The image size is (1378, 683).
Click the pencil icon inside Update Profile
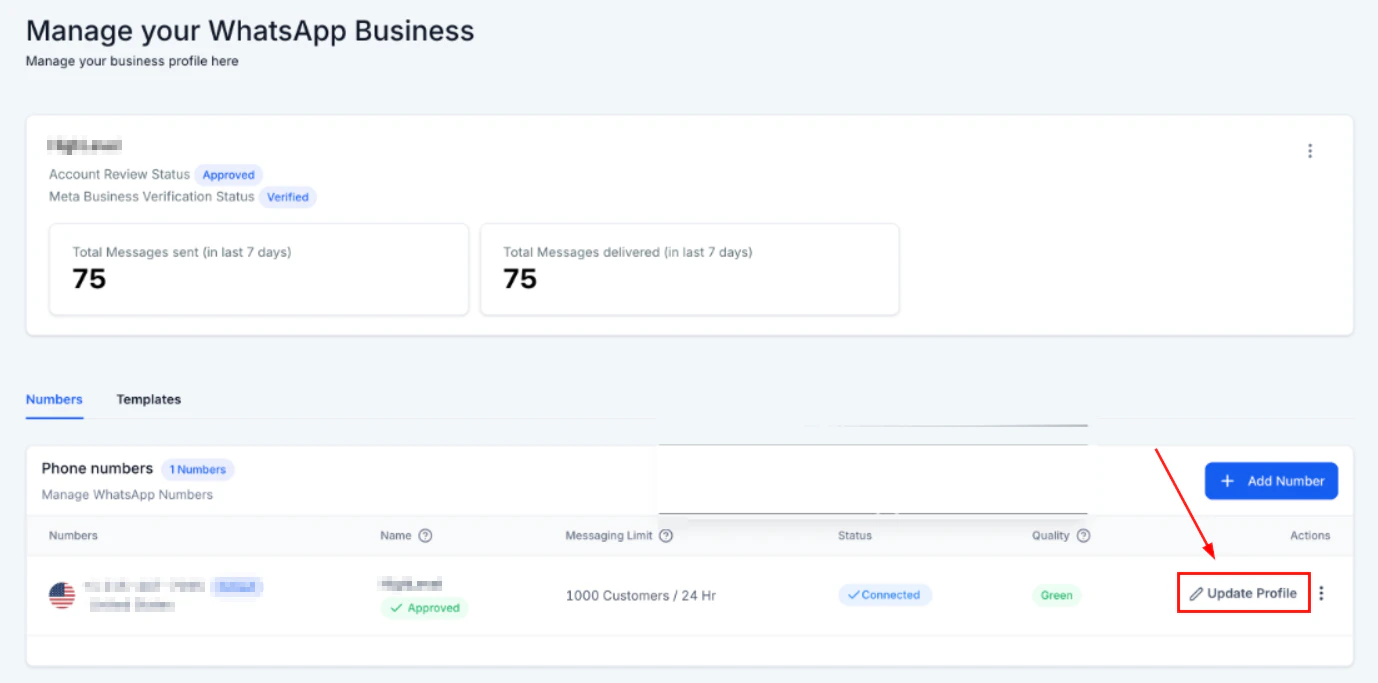click(x=1197, y=592)
